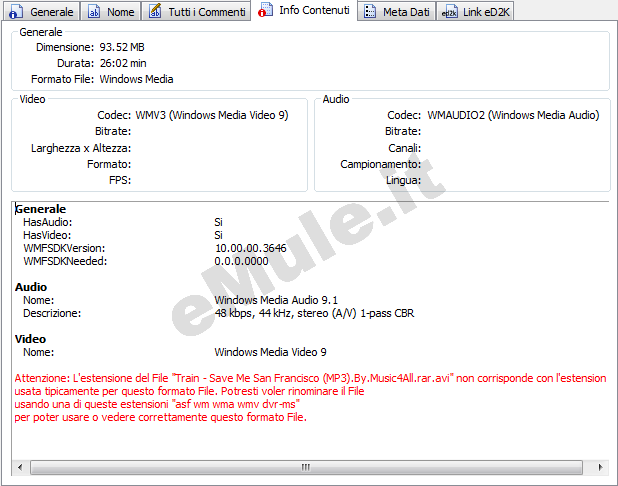Click the Windows Media Video 9 name text
This screenshot has width=618, height=486.
coord(270,352)
